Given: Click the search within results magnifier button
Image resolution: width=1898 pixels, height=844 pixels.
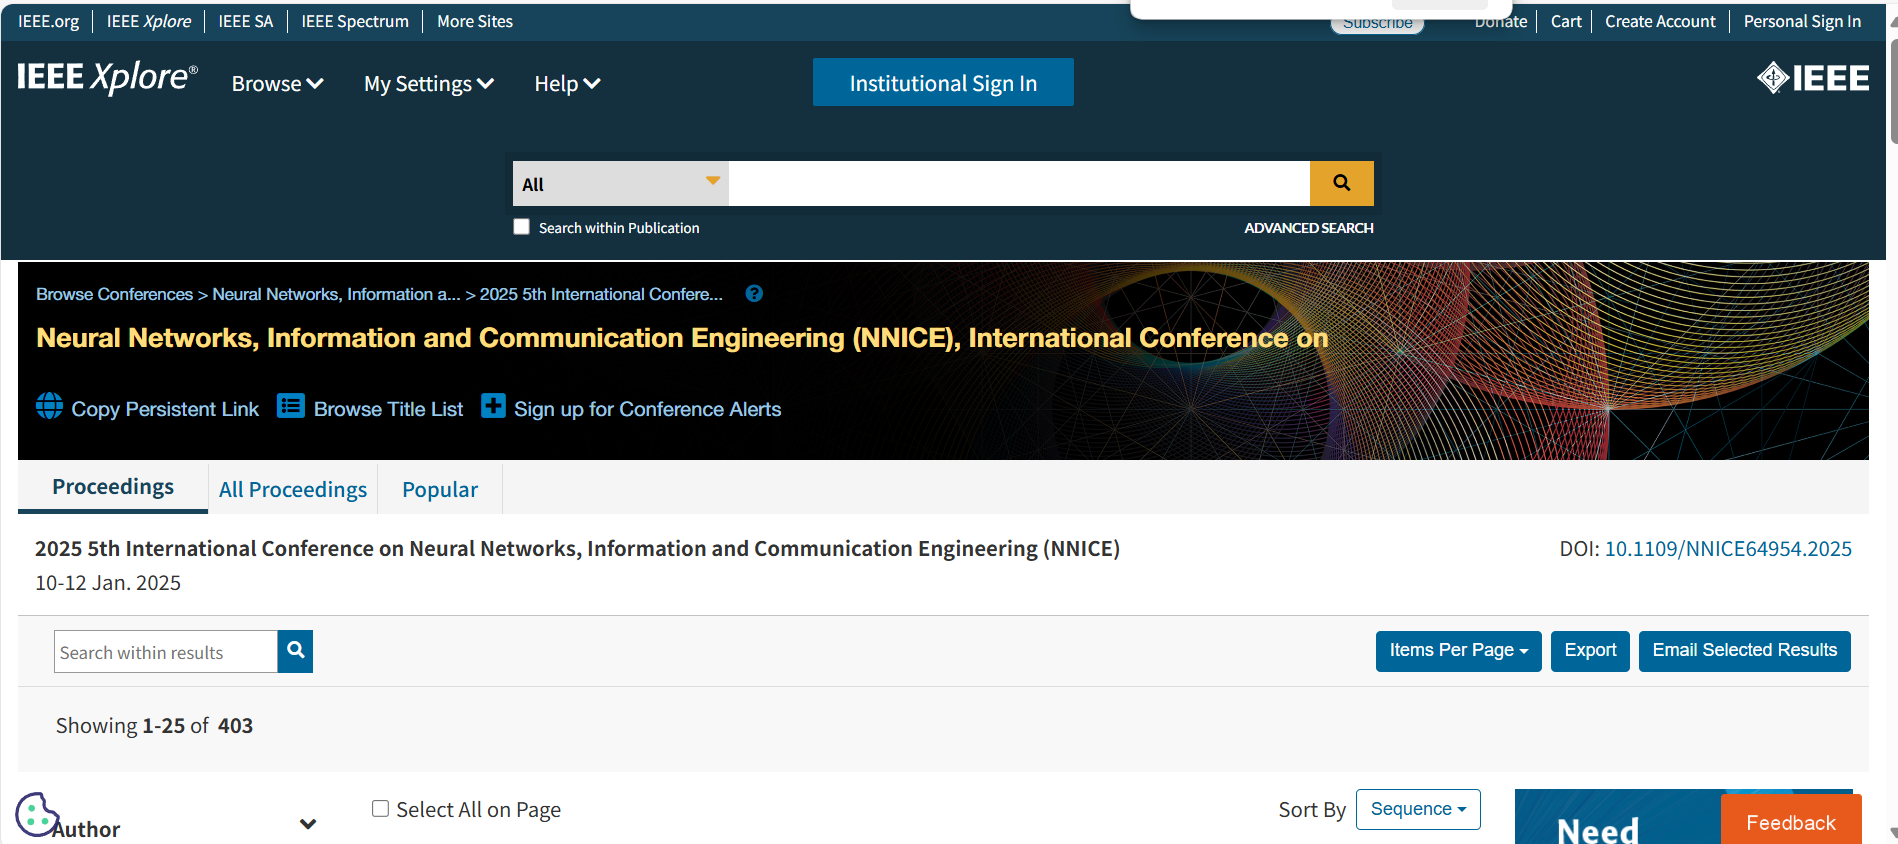Looking at the screenshot, I should coord(295,651).
